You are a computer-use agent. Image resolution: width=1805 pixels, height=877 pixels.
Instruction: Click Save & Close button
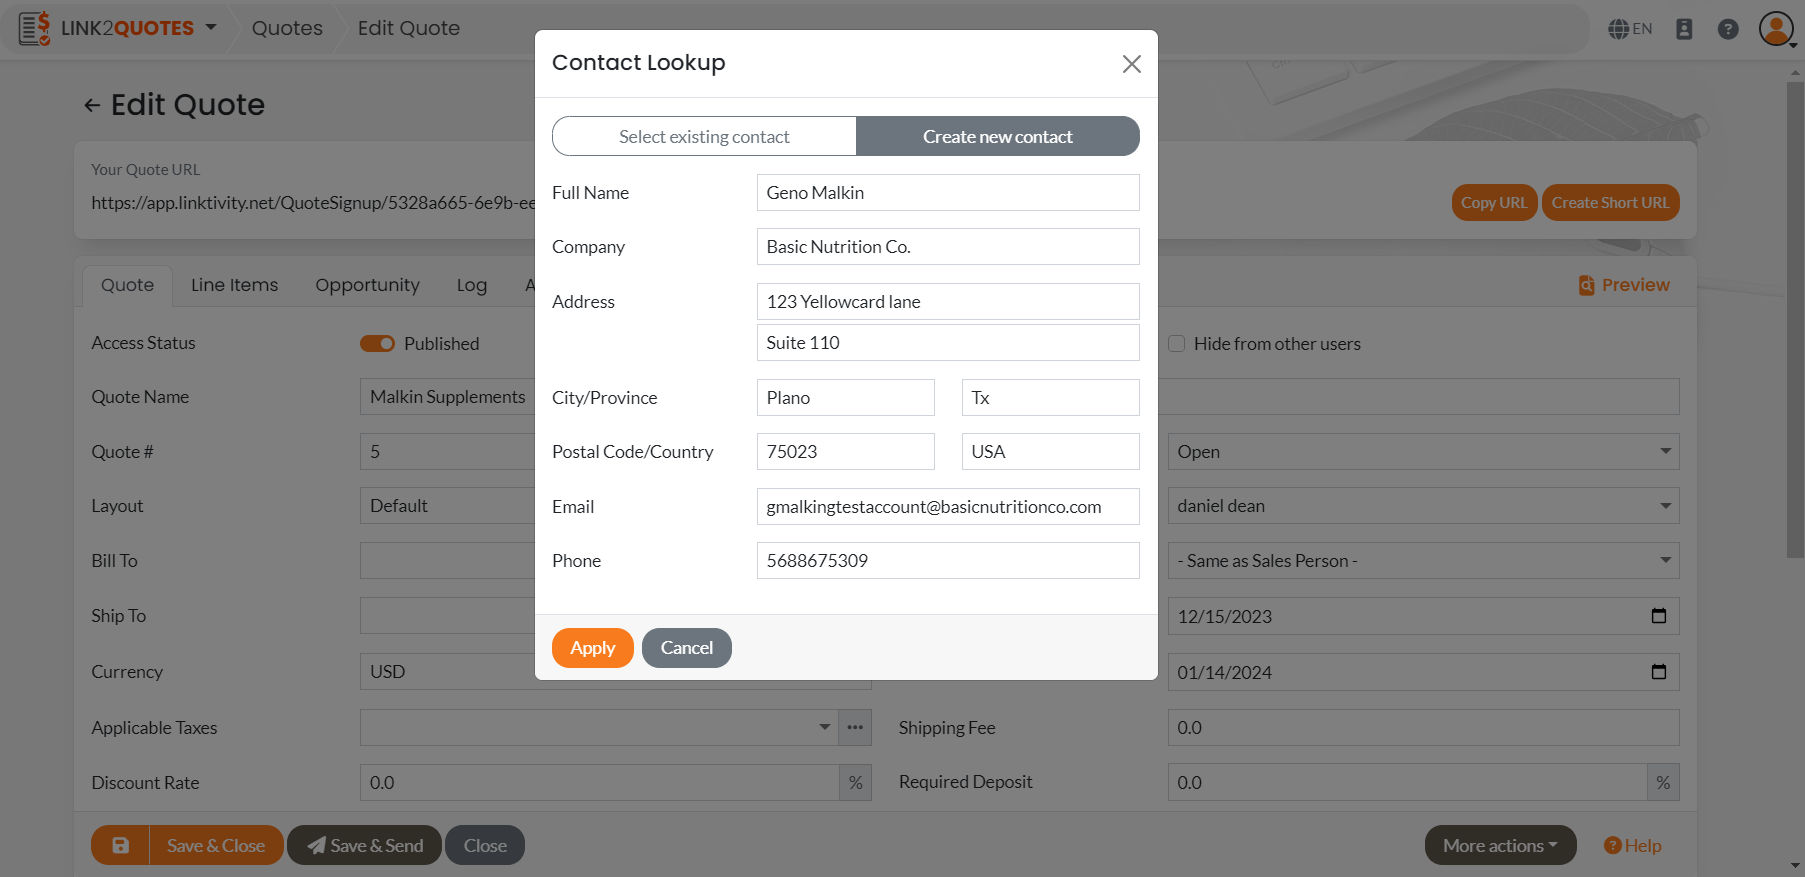click(x=216, y=846)
